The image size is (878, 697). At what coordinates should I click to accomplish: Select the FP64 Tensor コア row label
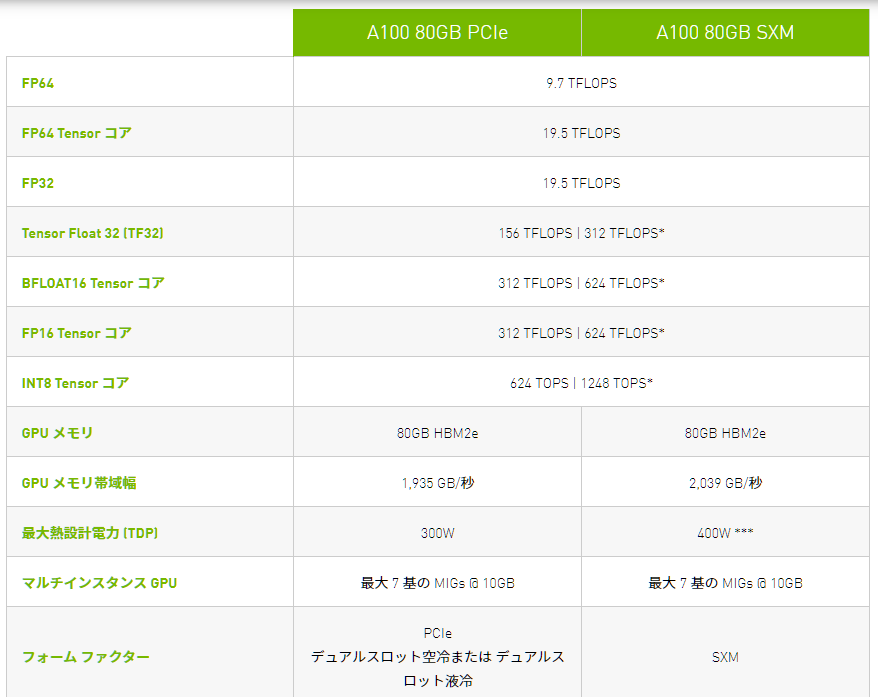(x=76, y=133)
